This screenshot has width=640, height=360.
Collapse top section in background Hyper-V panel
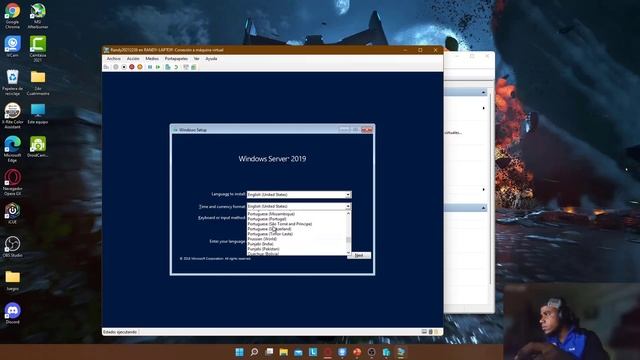pyautogui.click(x=483, y=93)
